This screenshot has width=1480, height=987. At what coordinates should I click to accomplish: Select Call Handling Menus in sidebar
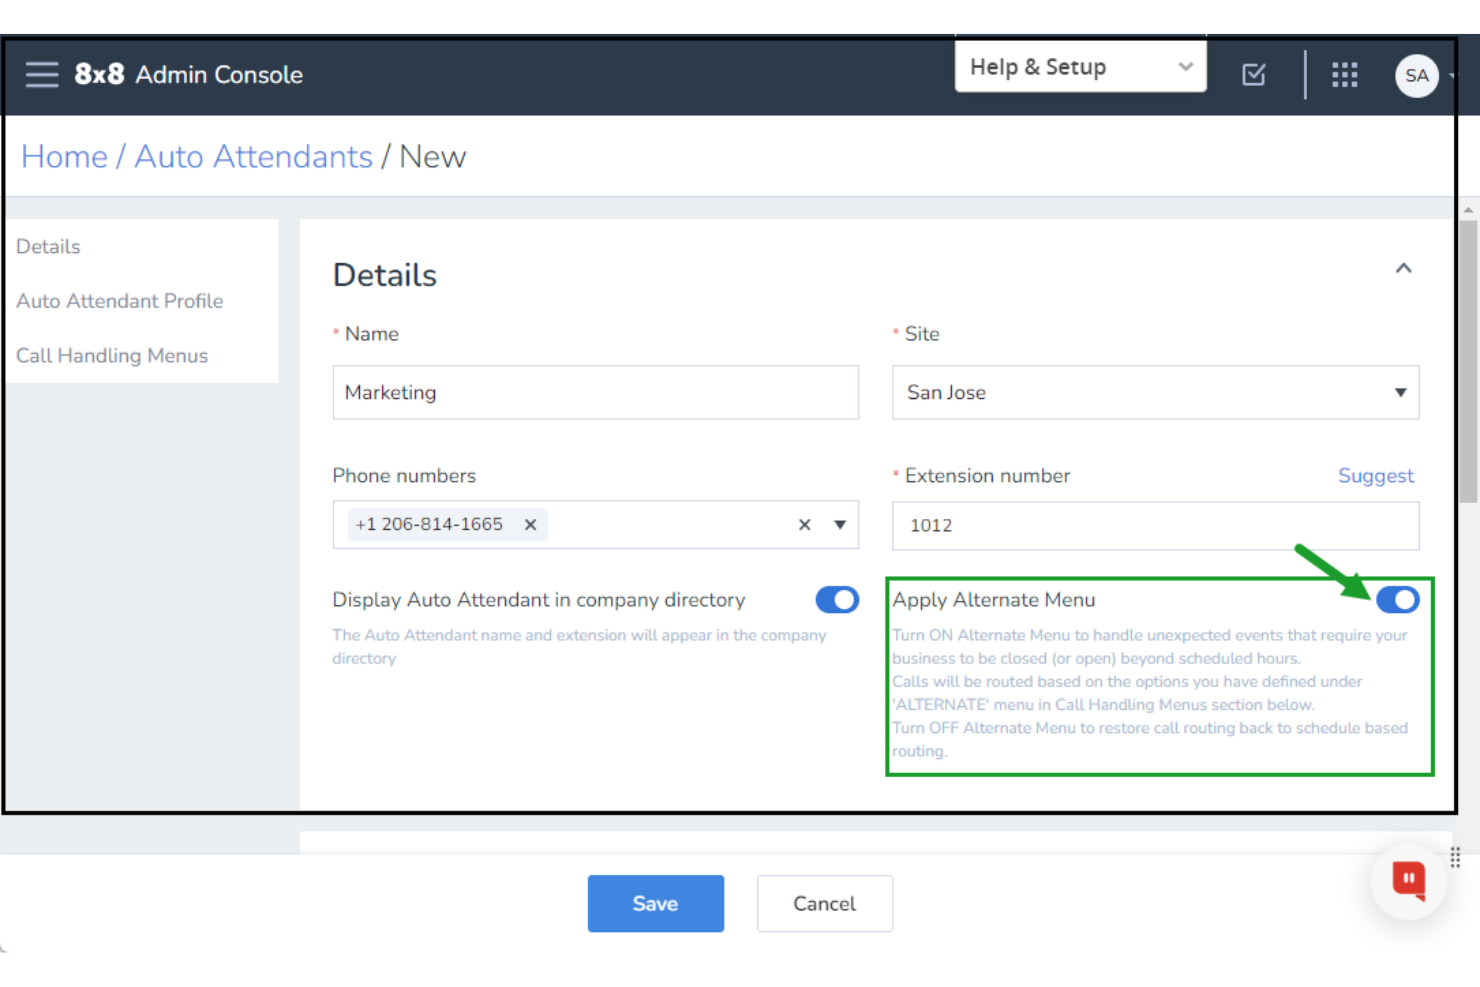[112, 355]
